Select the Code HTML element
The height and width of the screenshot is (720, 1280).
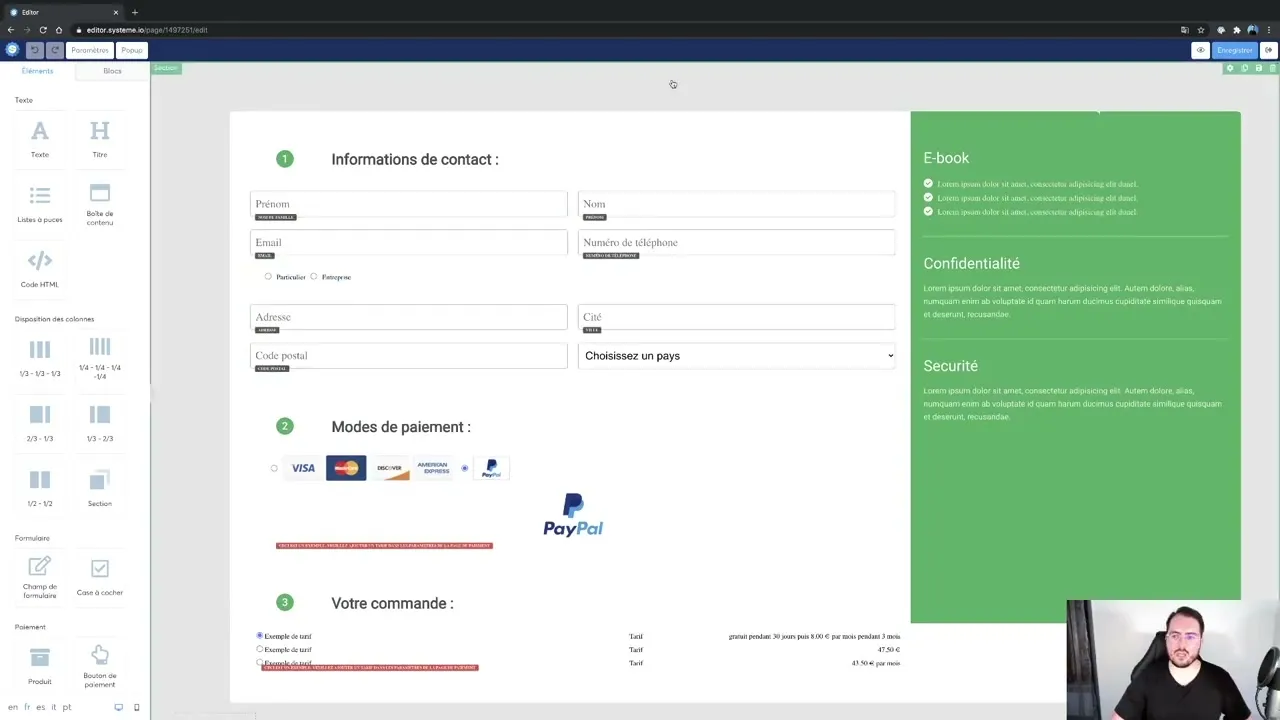pos(39,268)
